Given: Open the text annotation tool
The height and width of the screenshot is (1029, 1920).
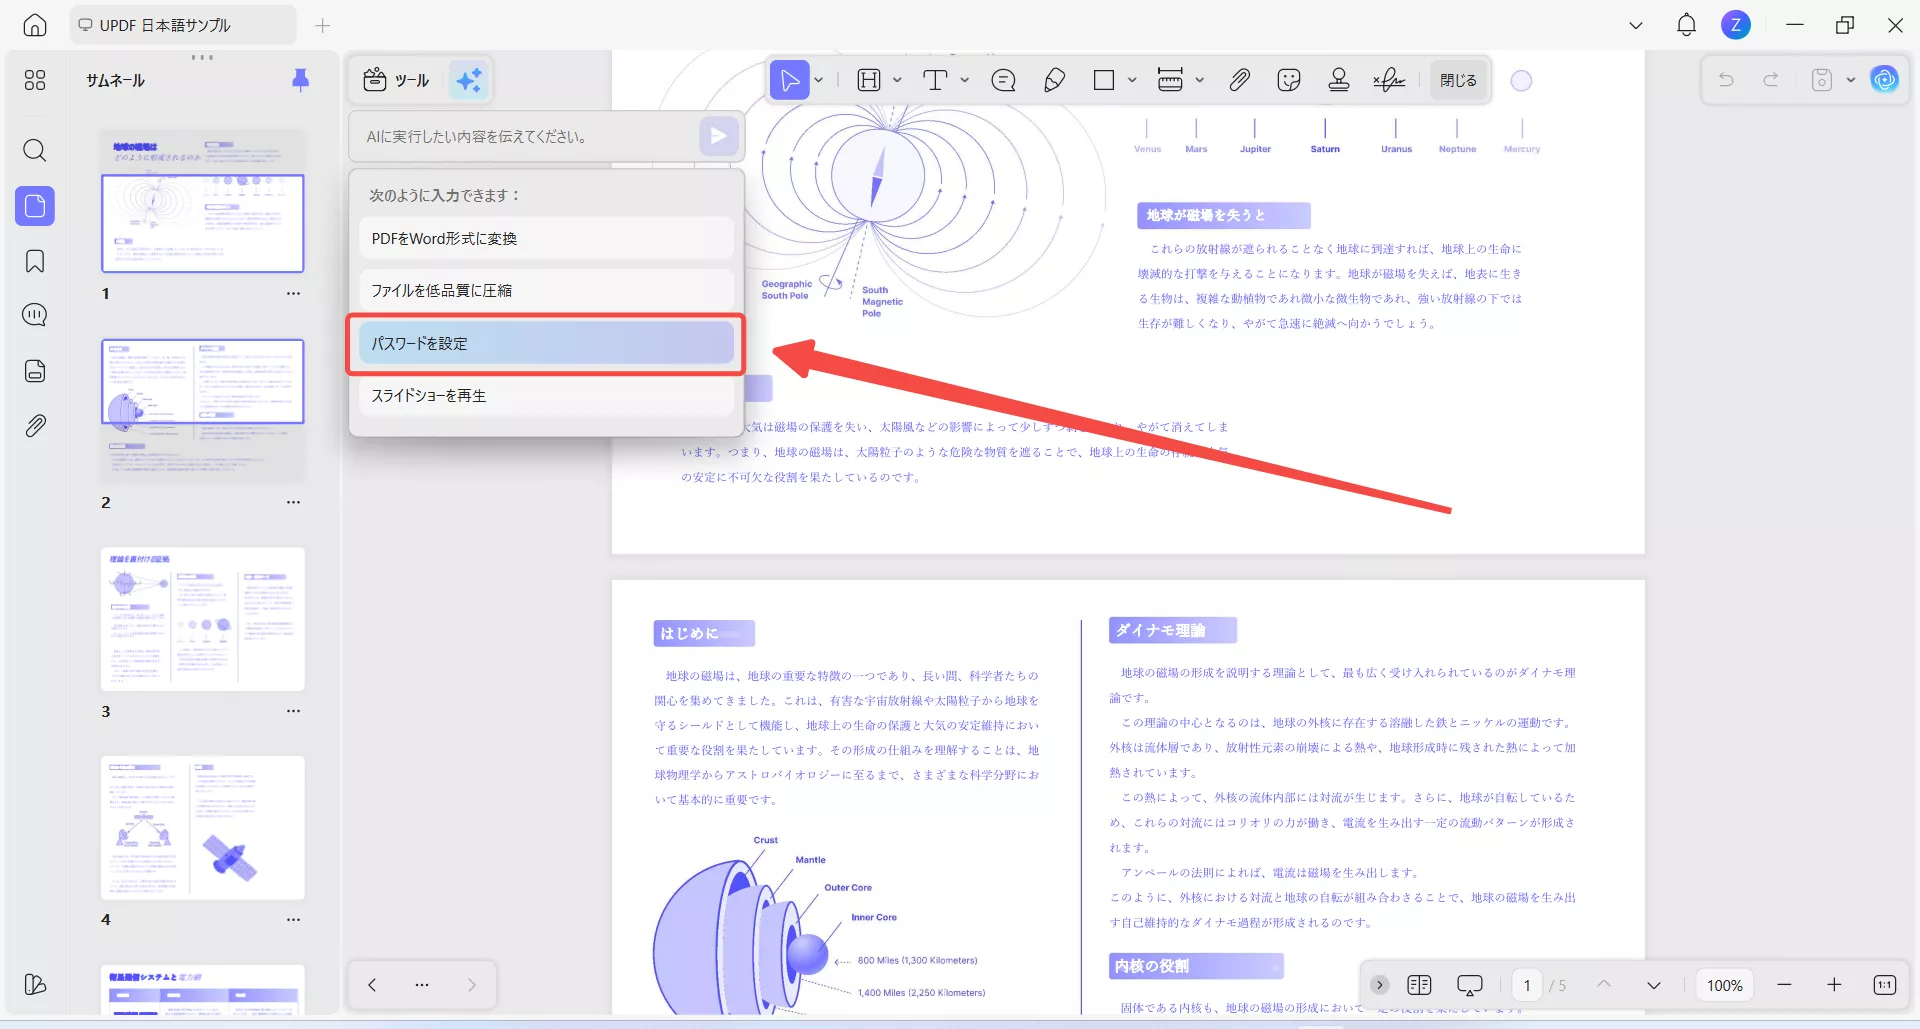Looking at the screenshot, I should pos(938,80).
